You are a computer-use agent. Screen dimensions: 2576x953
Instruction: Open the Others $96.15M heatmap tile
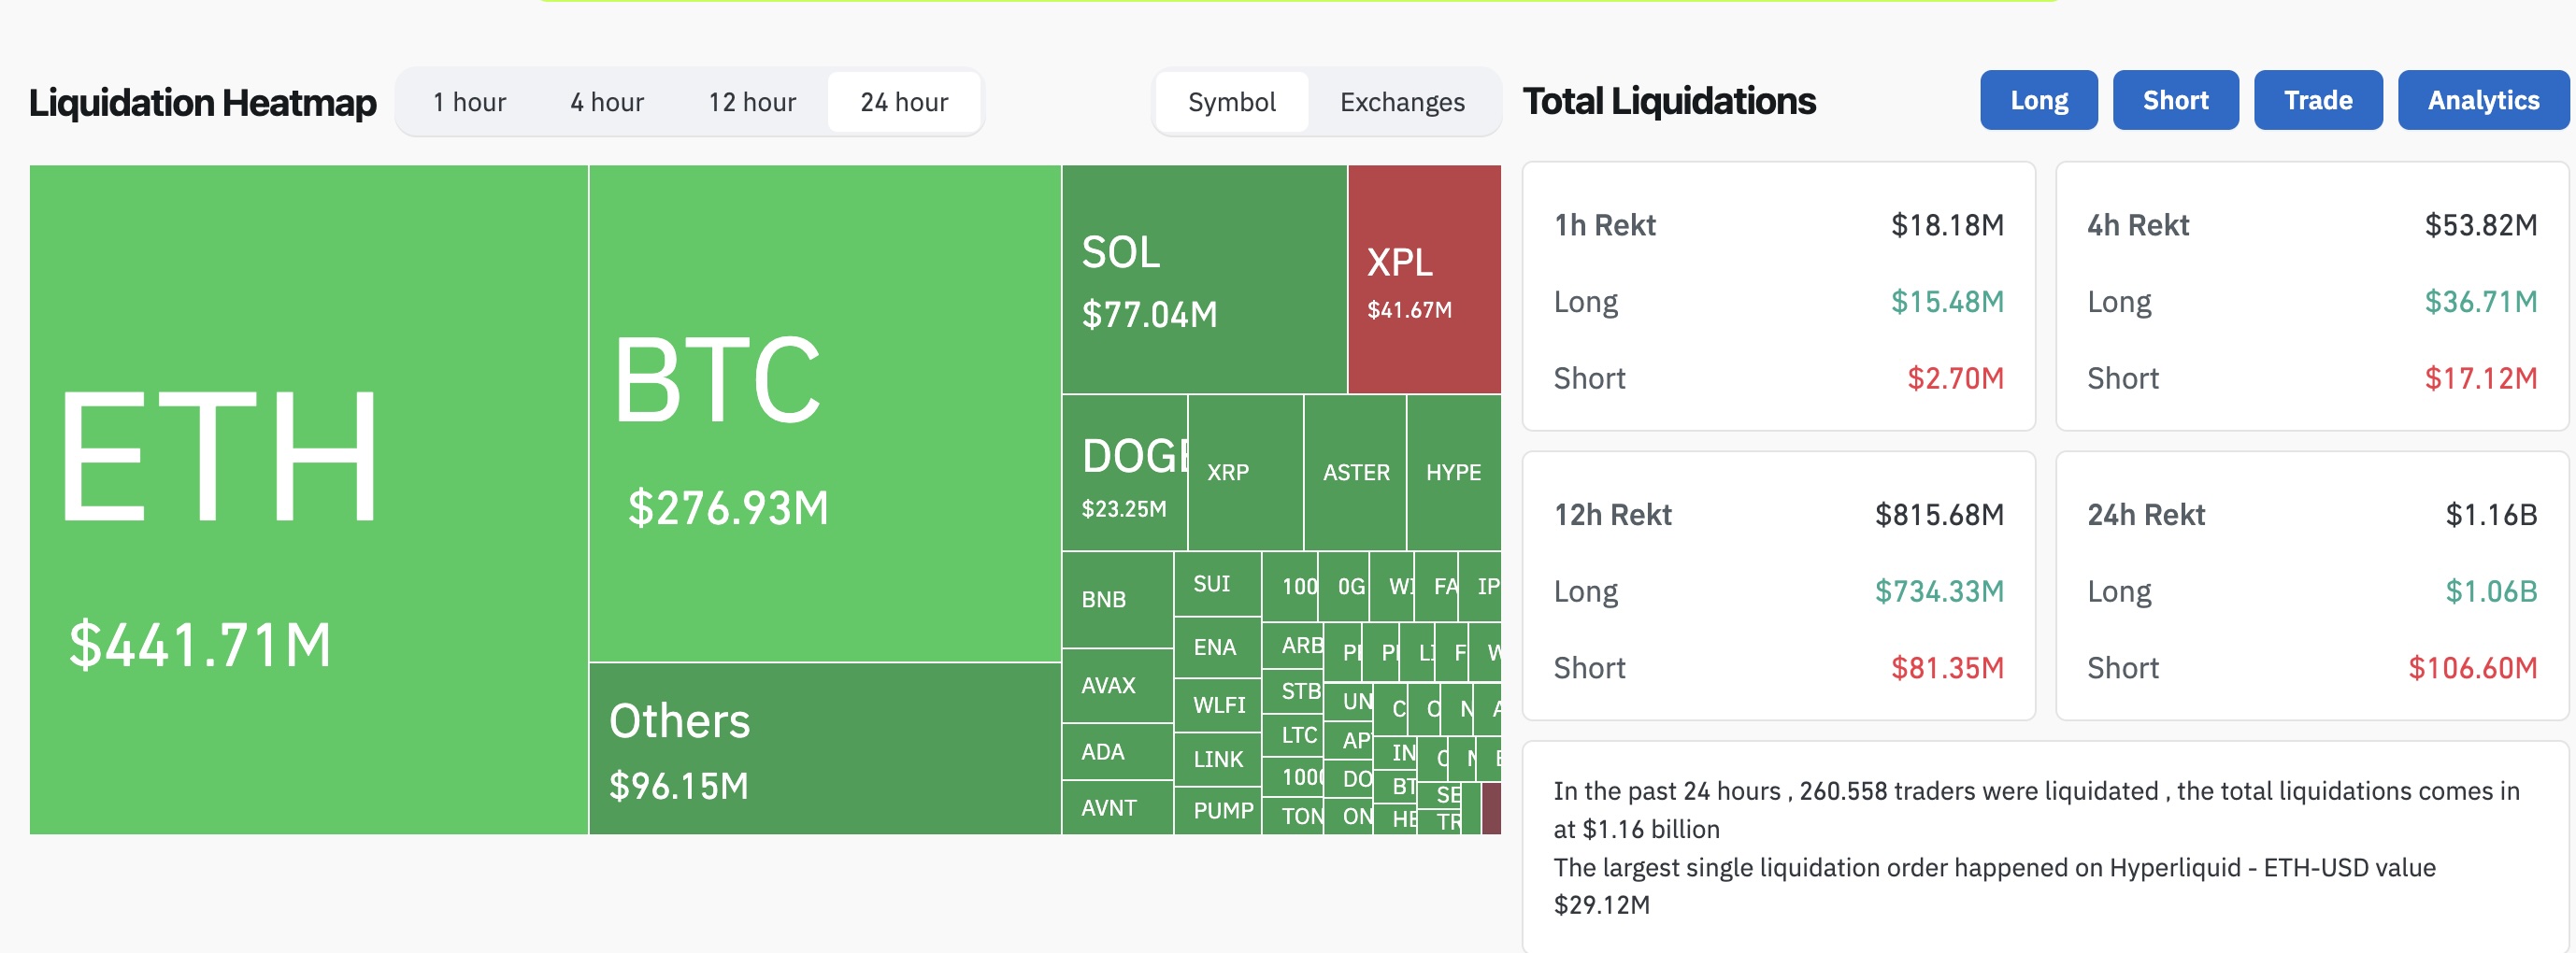coord(825,748)
